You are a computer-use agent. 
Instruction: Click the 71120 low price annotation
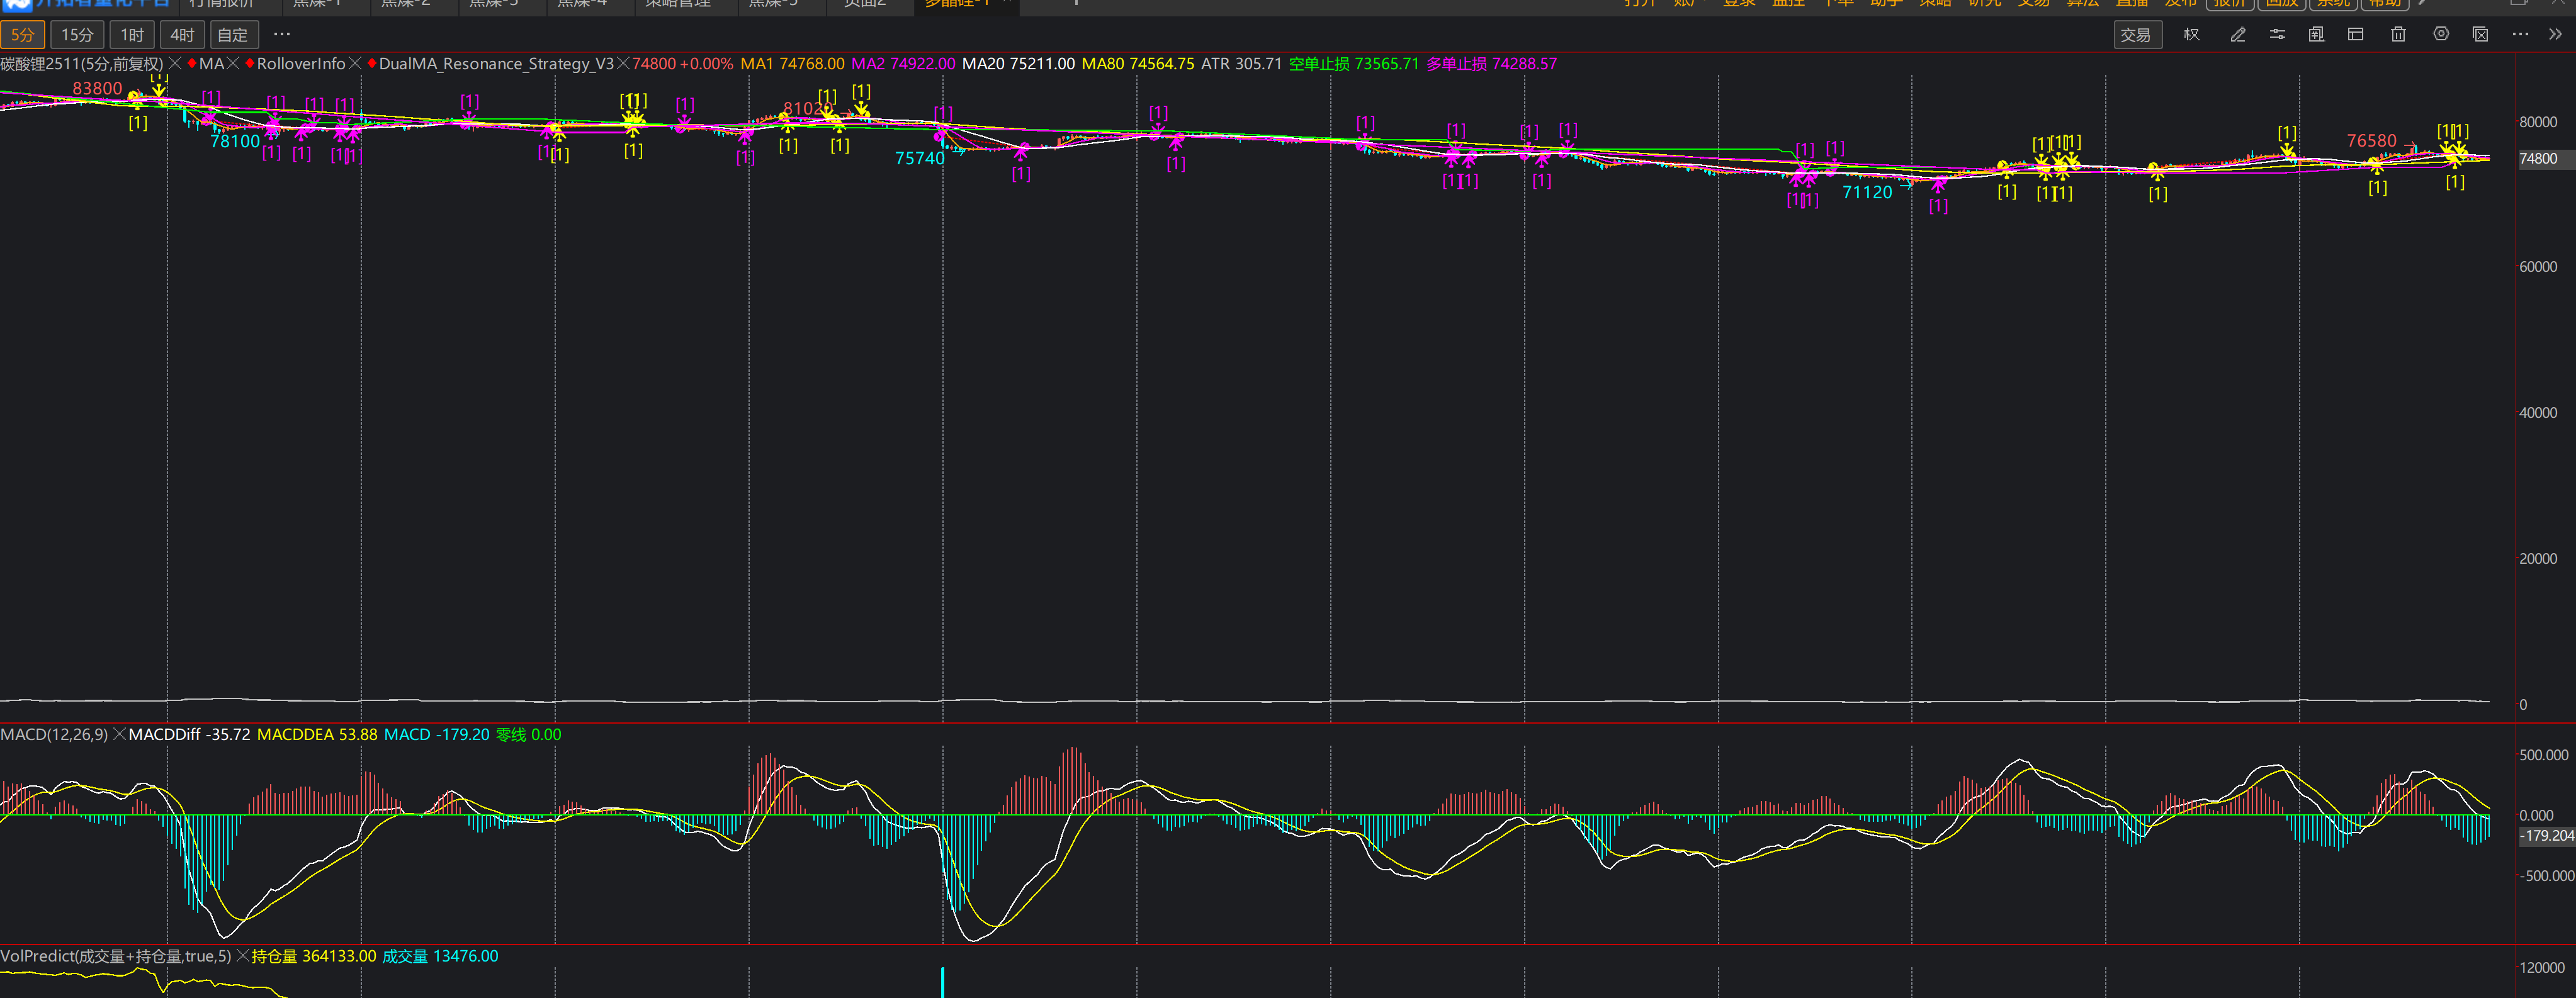pos(1867,193)
